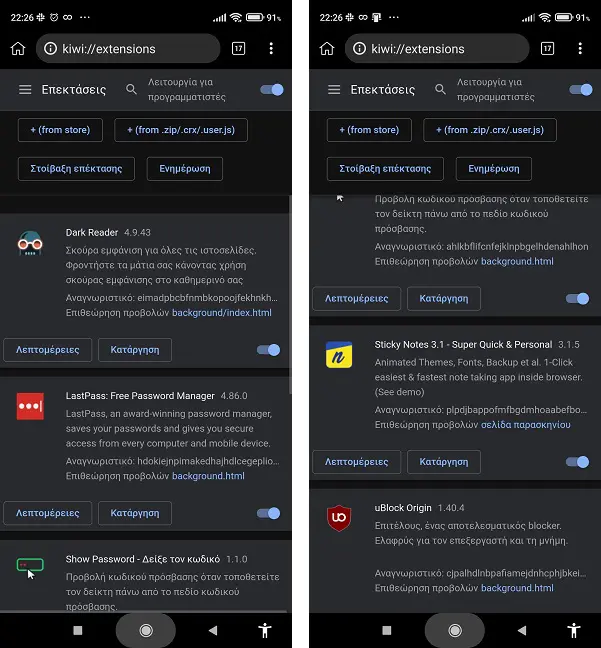
Task: Open site info icon in right address bar
Action: (359, 49)
